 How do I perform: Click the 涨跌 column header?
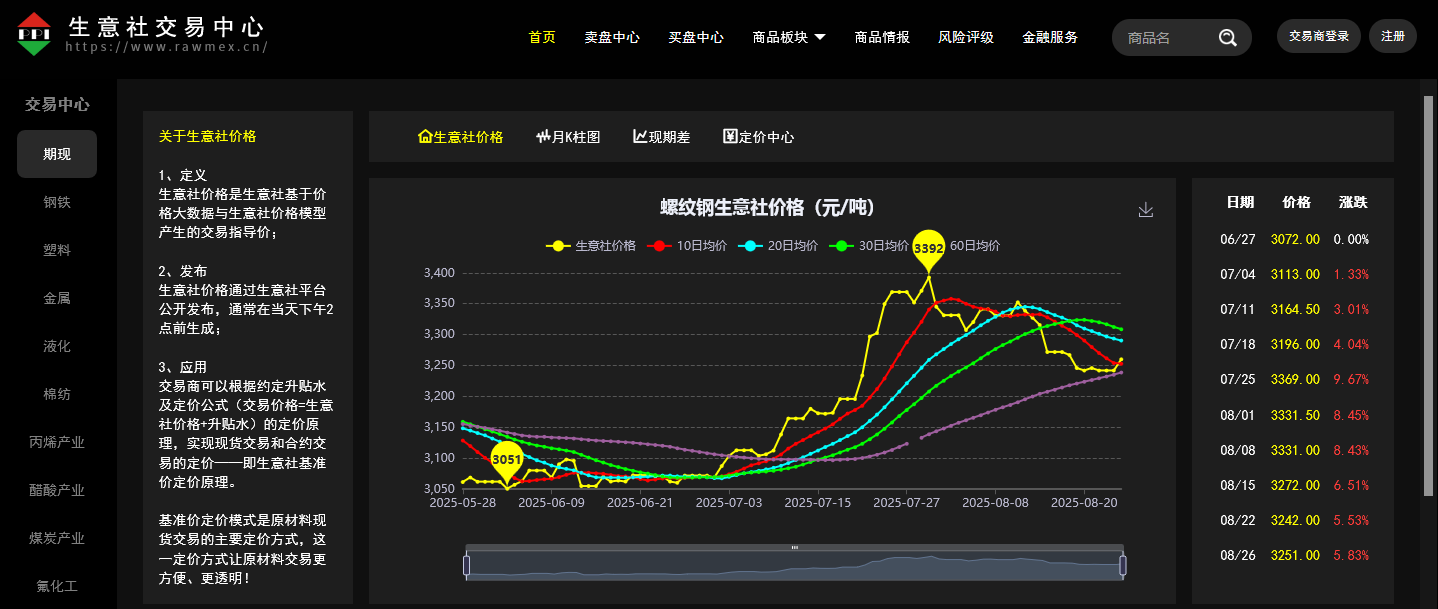pyautogui.click(x=1353, y=202)
